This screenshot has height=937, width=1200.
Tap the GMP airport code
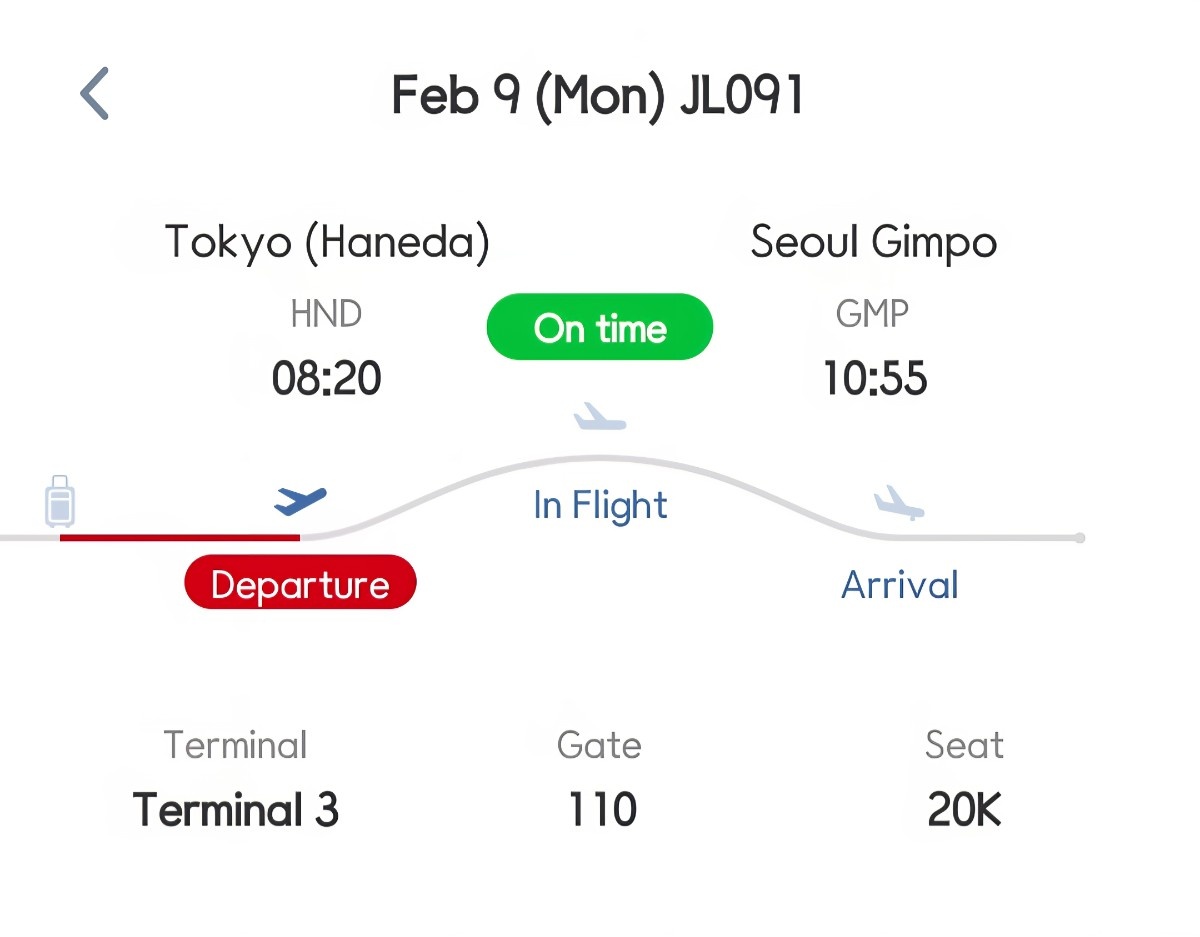click(x=872, y=313)
